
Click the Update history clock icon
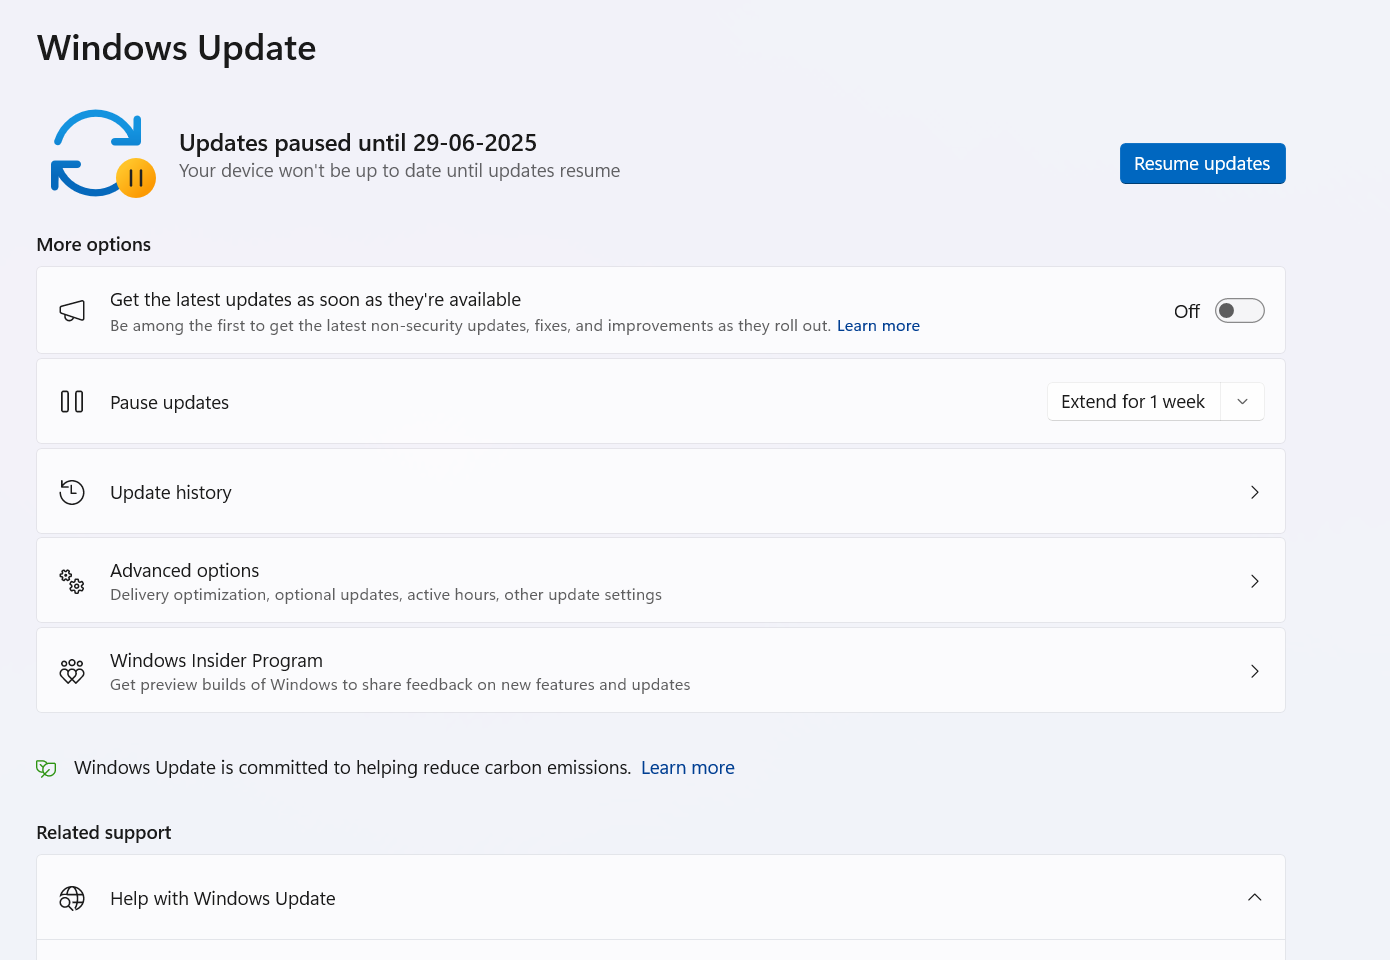[72, 492]
